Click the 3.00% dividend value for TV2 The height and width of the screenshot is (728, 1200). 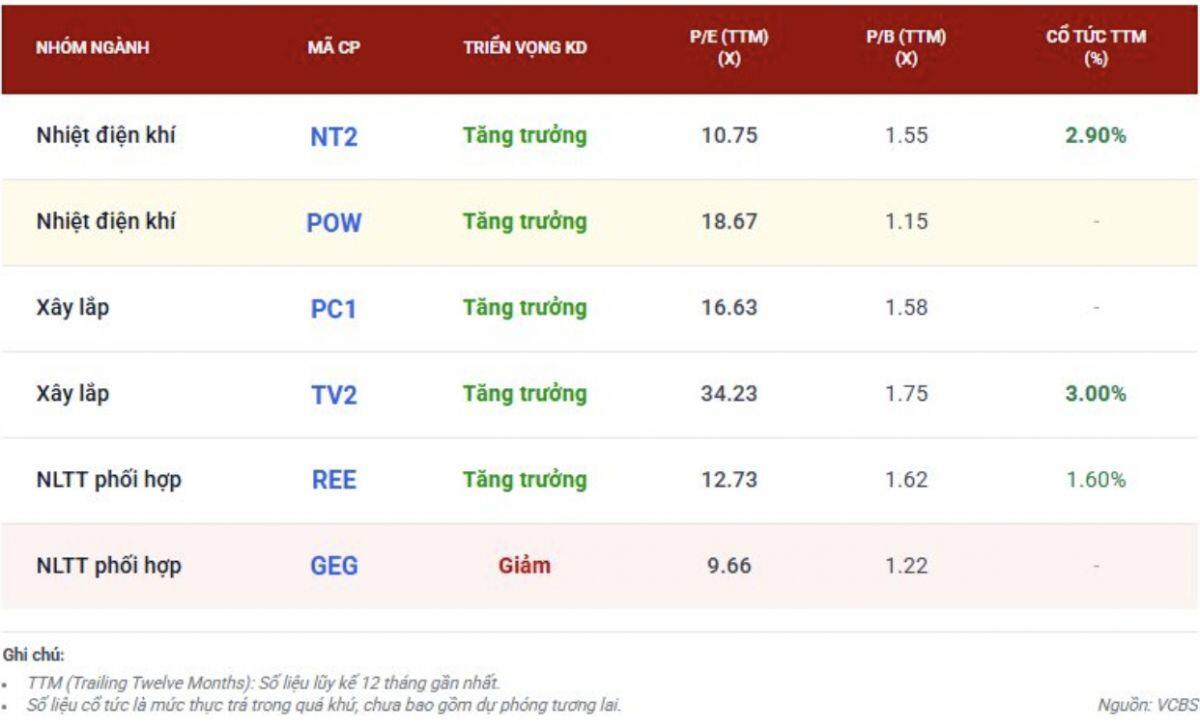(1096, 394)
